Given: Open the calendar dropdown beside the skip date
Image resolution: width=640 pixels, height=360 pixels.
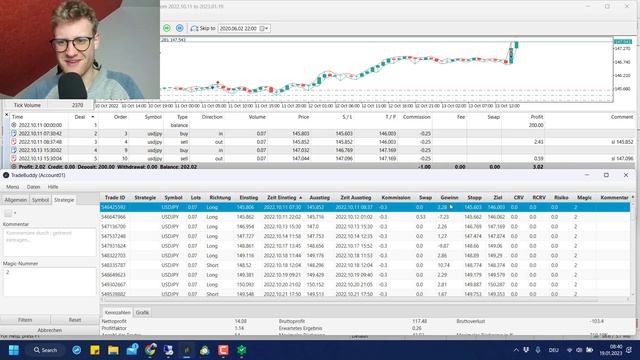Looking at the screenshot, I should pyautogui.click(x=264, y=29).
